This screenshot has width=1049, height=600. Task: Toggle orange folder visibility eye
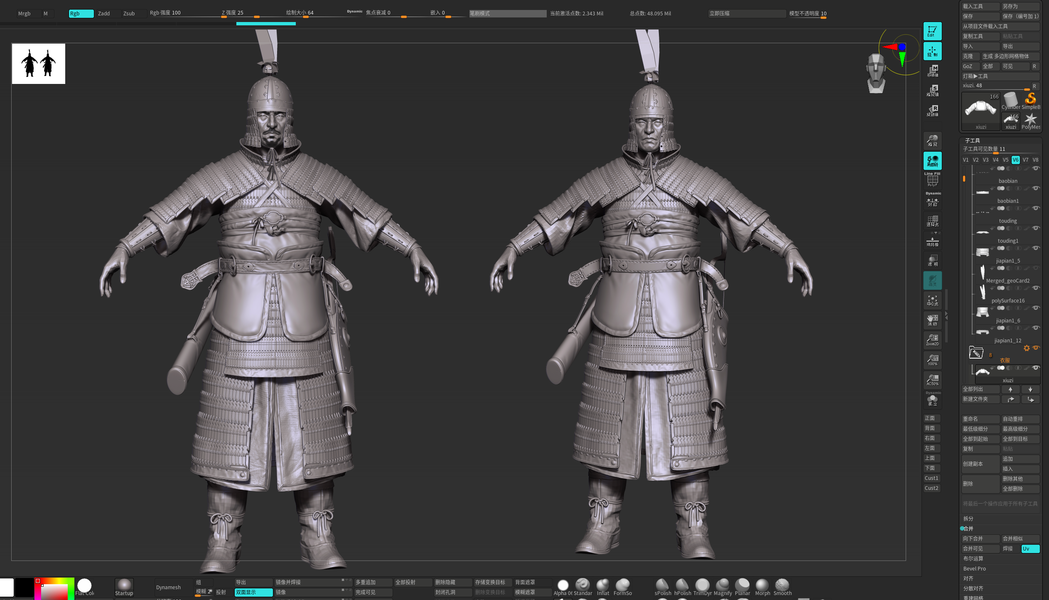(1036, 348)
